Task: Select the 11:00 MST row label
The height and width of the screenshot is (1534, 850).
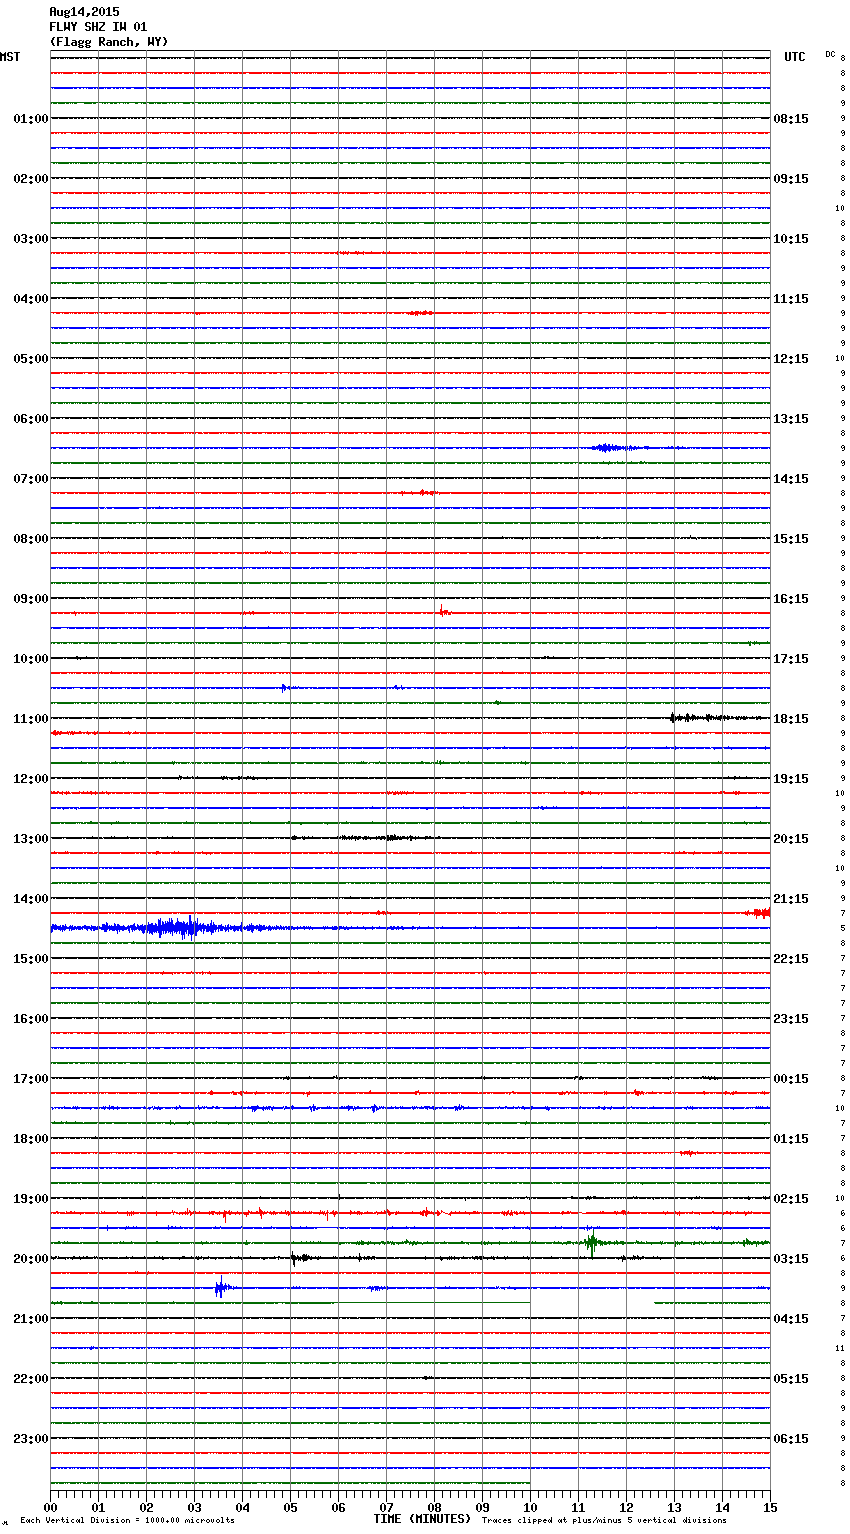Action: [x=31, y=719]
